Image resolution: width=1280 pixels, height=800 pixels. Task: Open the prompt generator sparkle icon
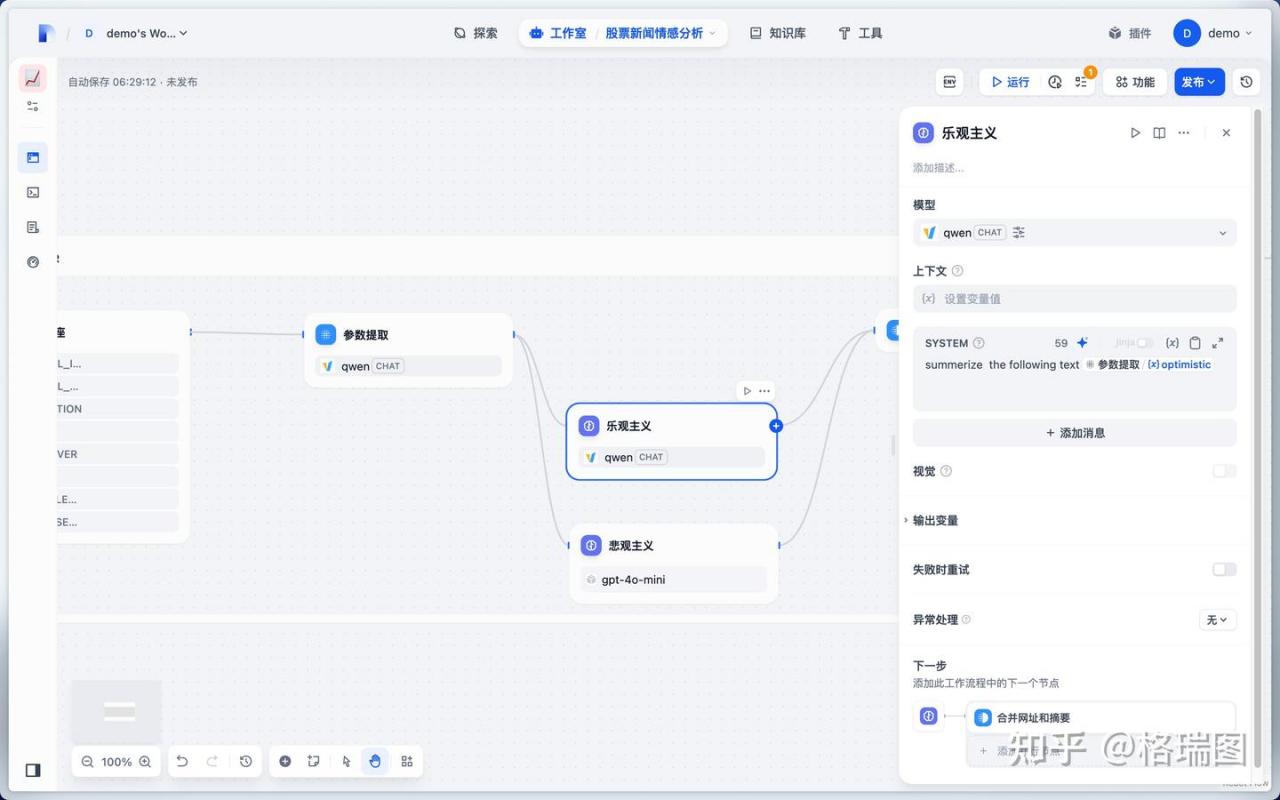[x=1082, y=343]
